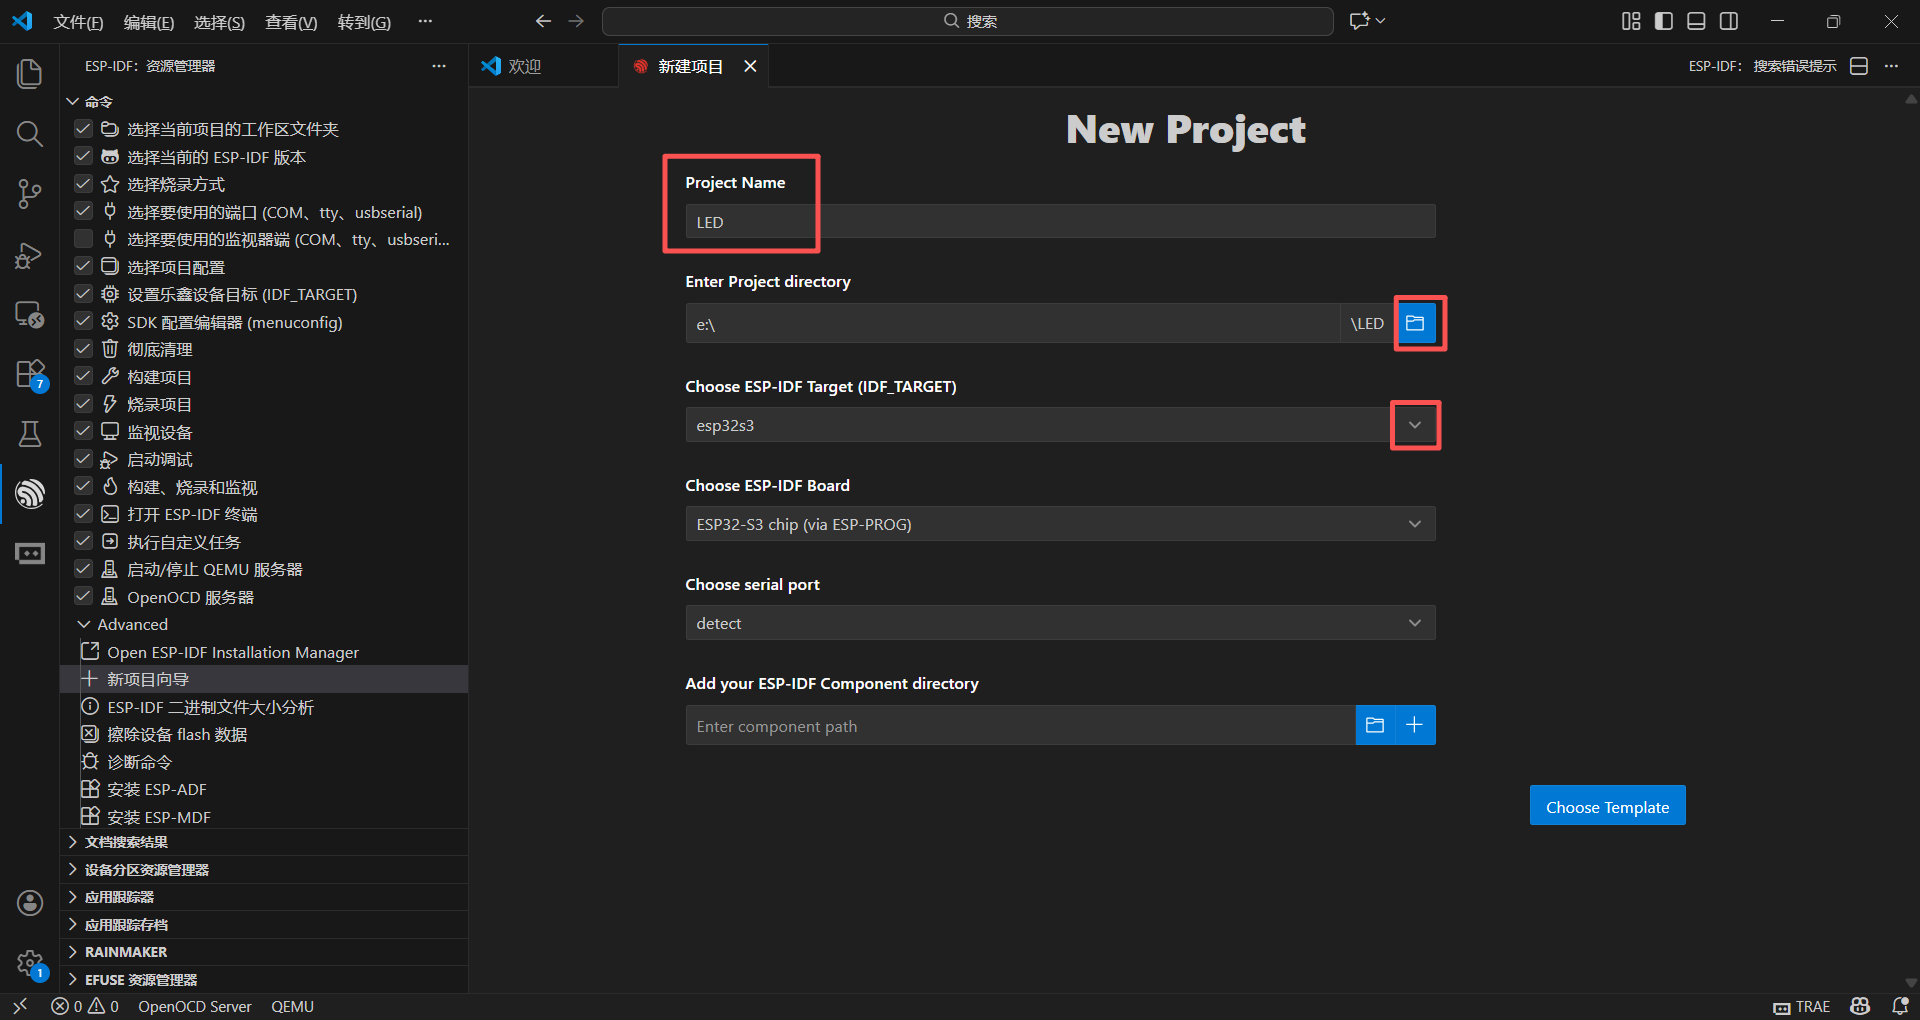The width and height of the screenshot is (1920, 1020).
Task: Click the title bar 搜索 command box
Action: pos(968,21)
